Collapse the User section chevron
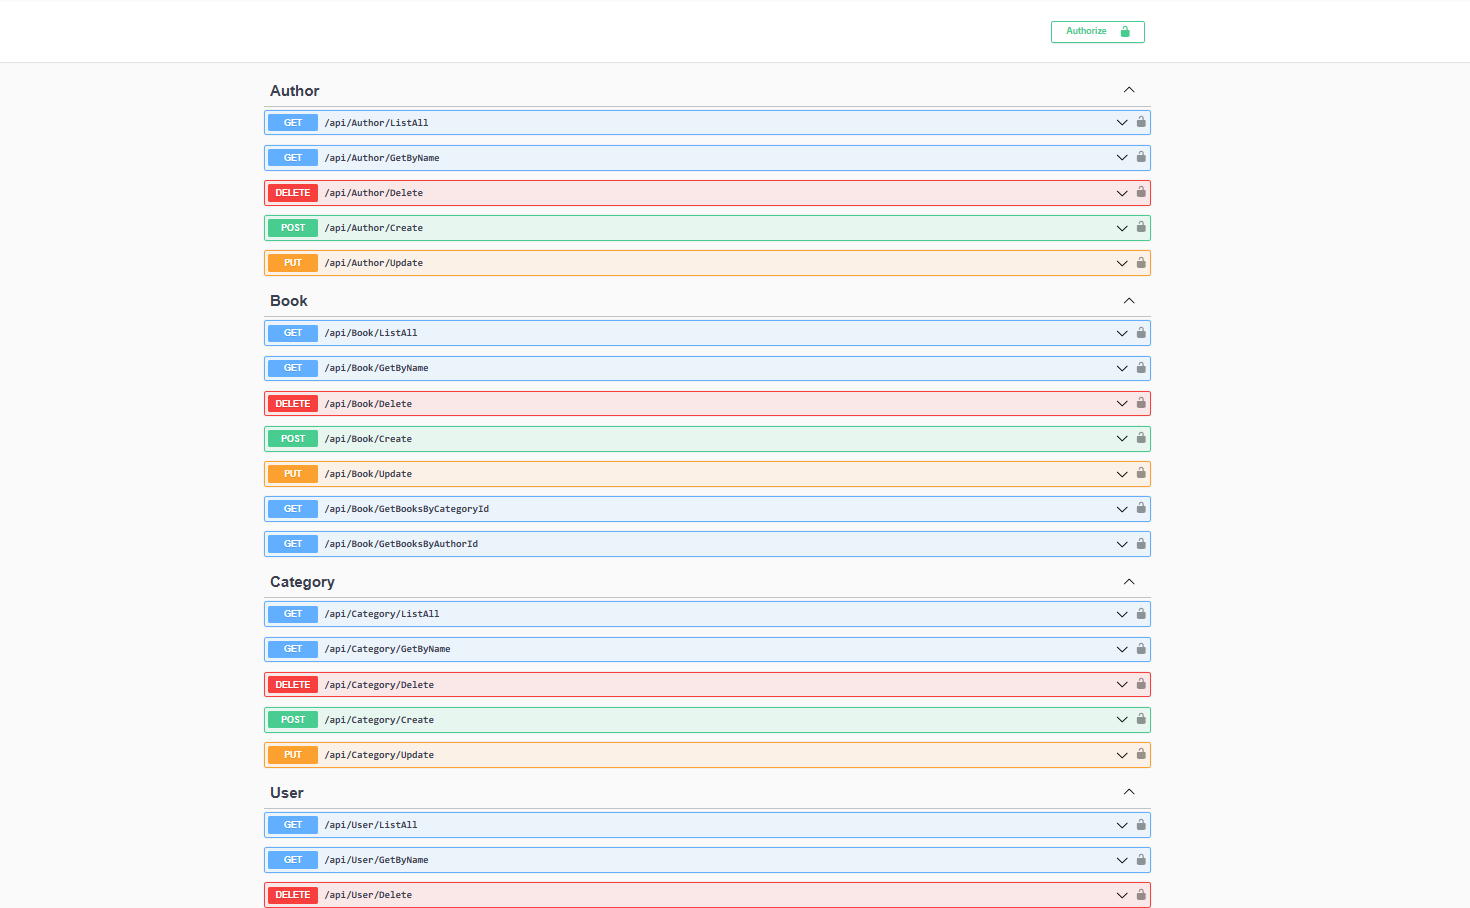This screenshot has height=908, width=1470. [1129, 792]
